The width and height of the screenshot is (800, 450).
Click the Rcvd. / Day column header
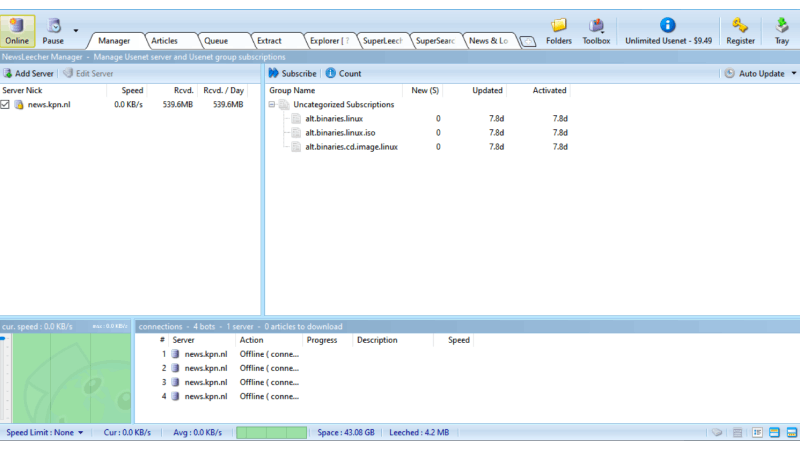click(x=223, y=90)
